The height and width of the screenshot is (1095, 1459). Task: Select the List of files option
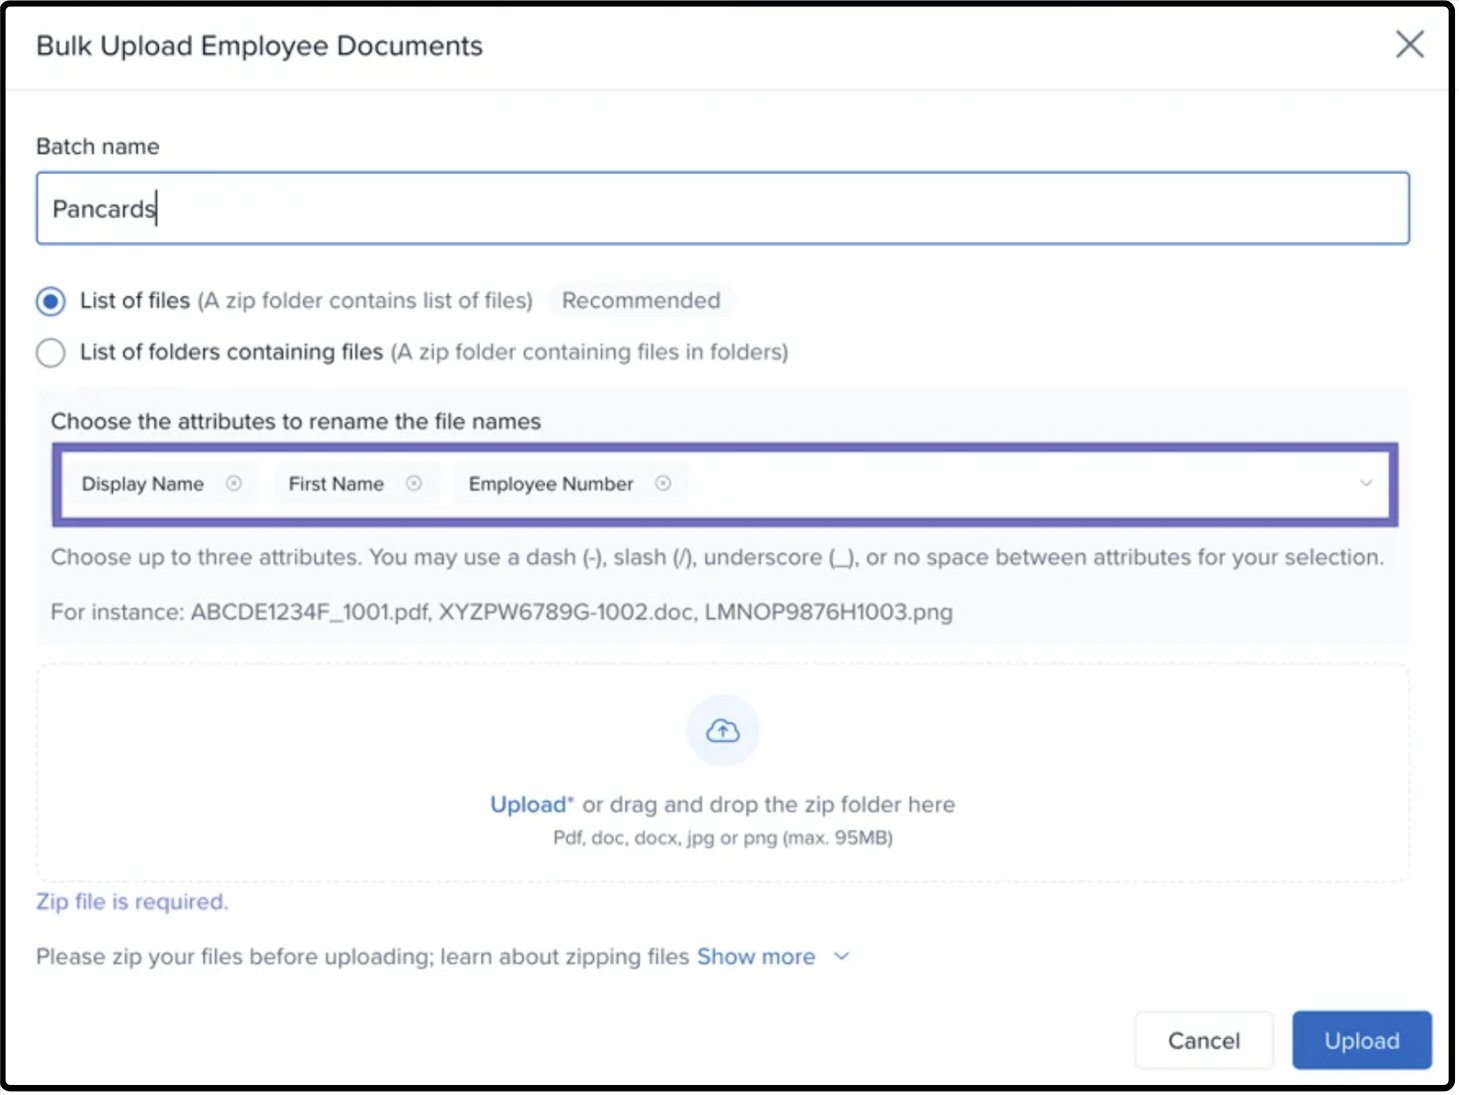(x=51, y=301)
